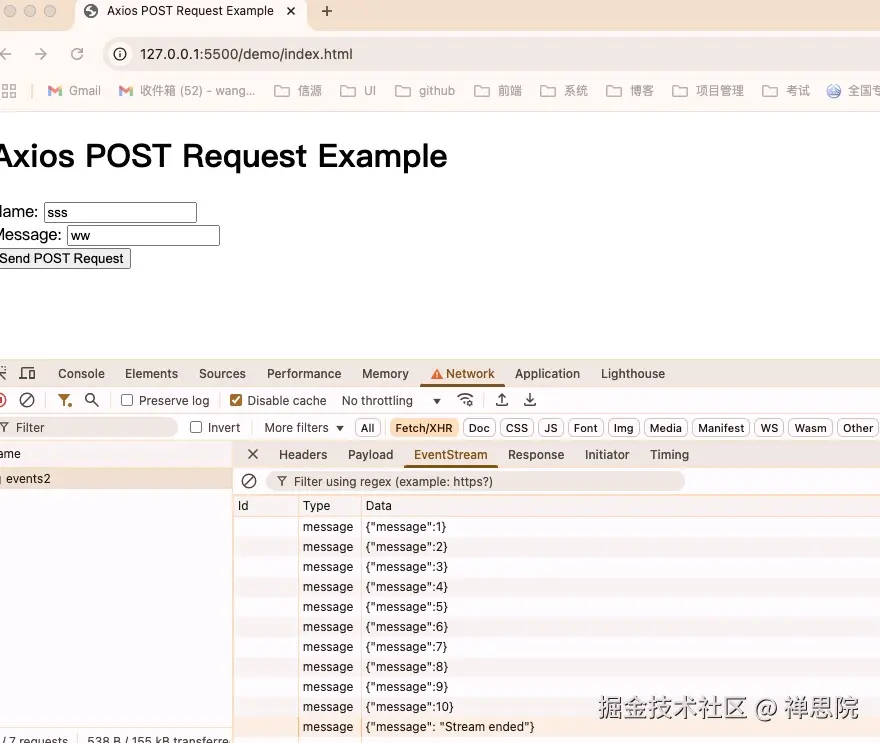Open the github bookmark folder

pos(425,91)
